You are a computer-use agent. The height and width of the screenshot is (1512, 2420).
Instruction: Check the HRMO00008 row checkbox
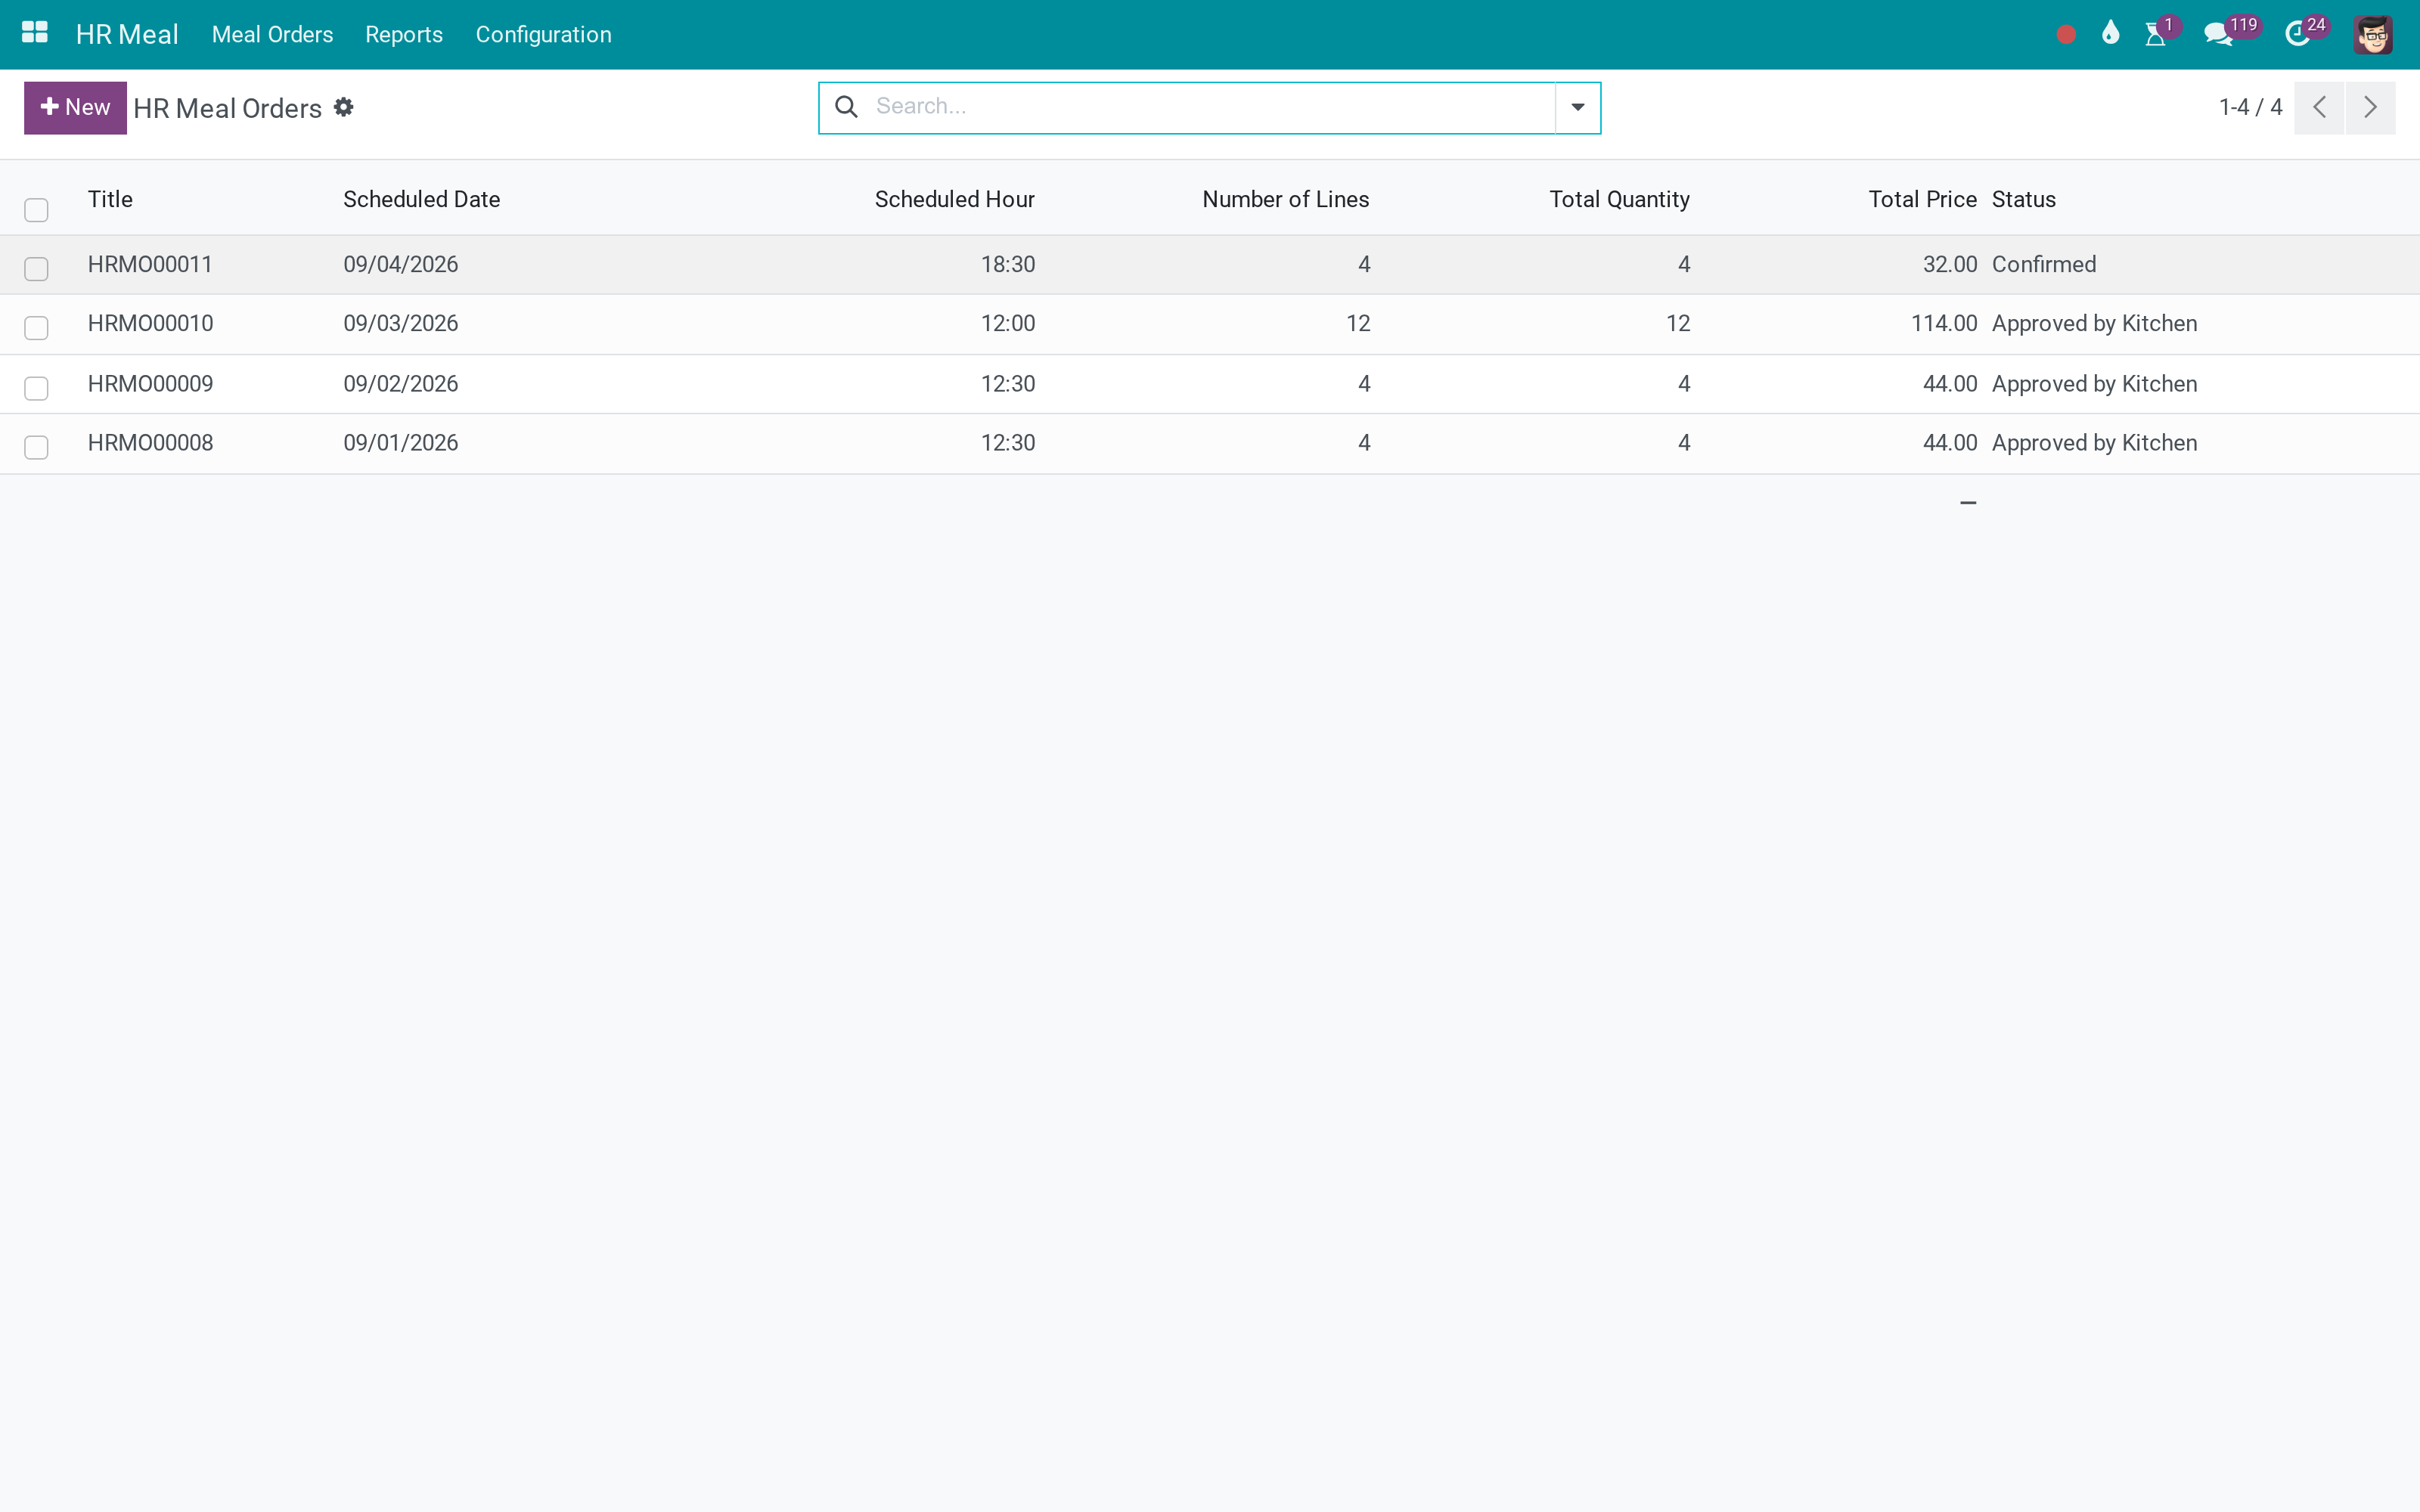(x=36, y=447)
